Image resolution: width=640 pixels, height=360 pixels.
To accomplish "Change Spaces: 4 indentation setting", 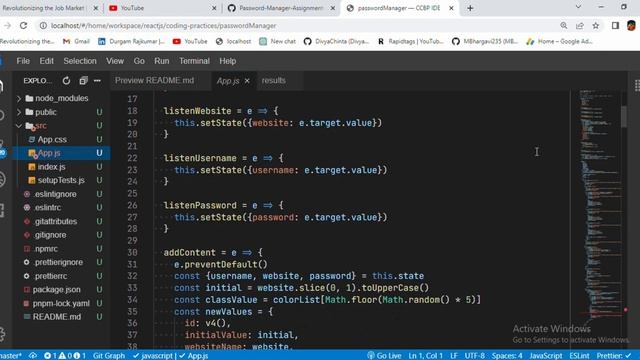I will click(507, 356).
